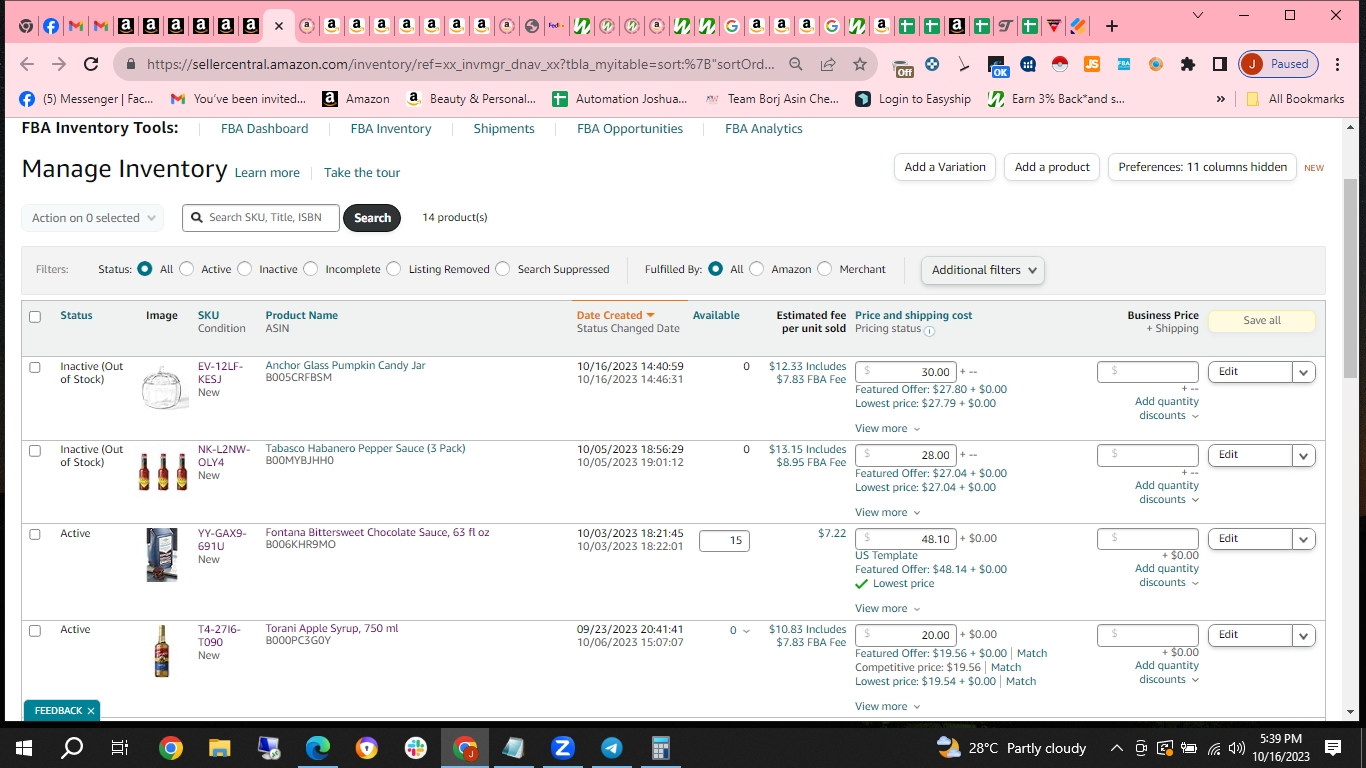This screenshot has width=1366, height=768.
Task: Open the Take the tour link
Action: (362, 173)
